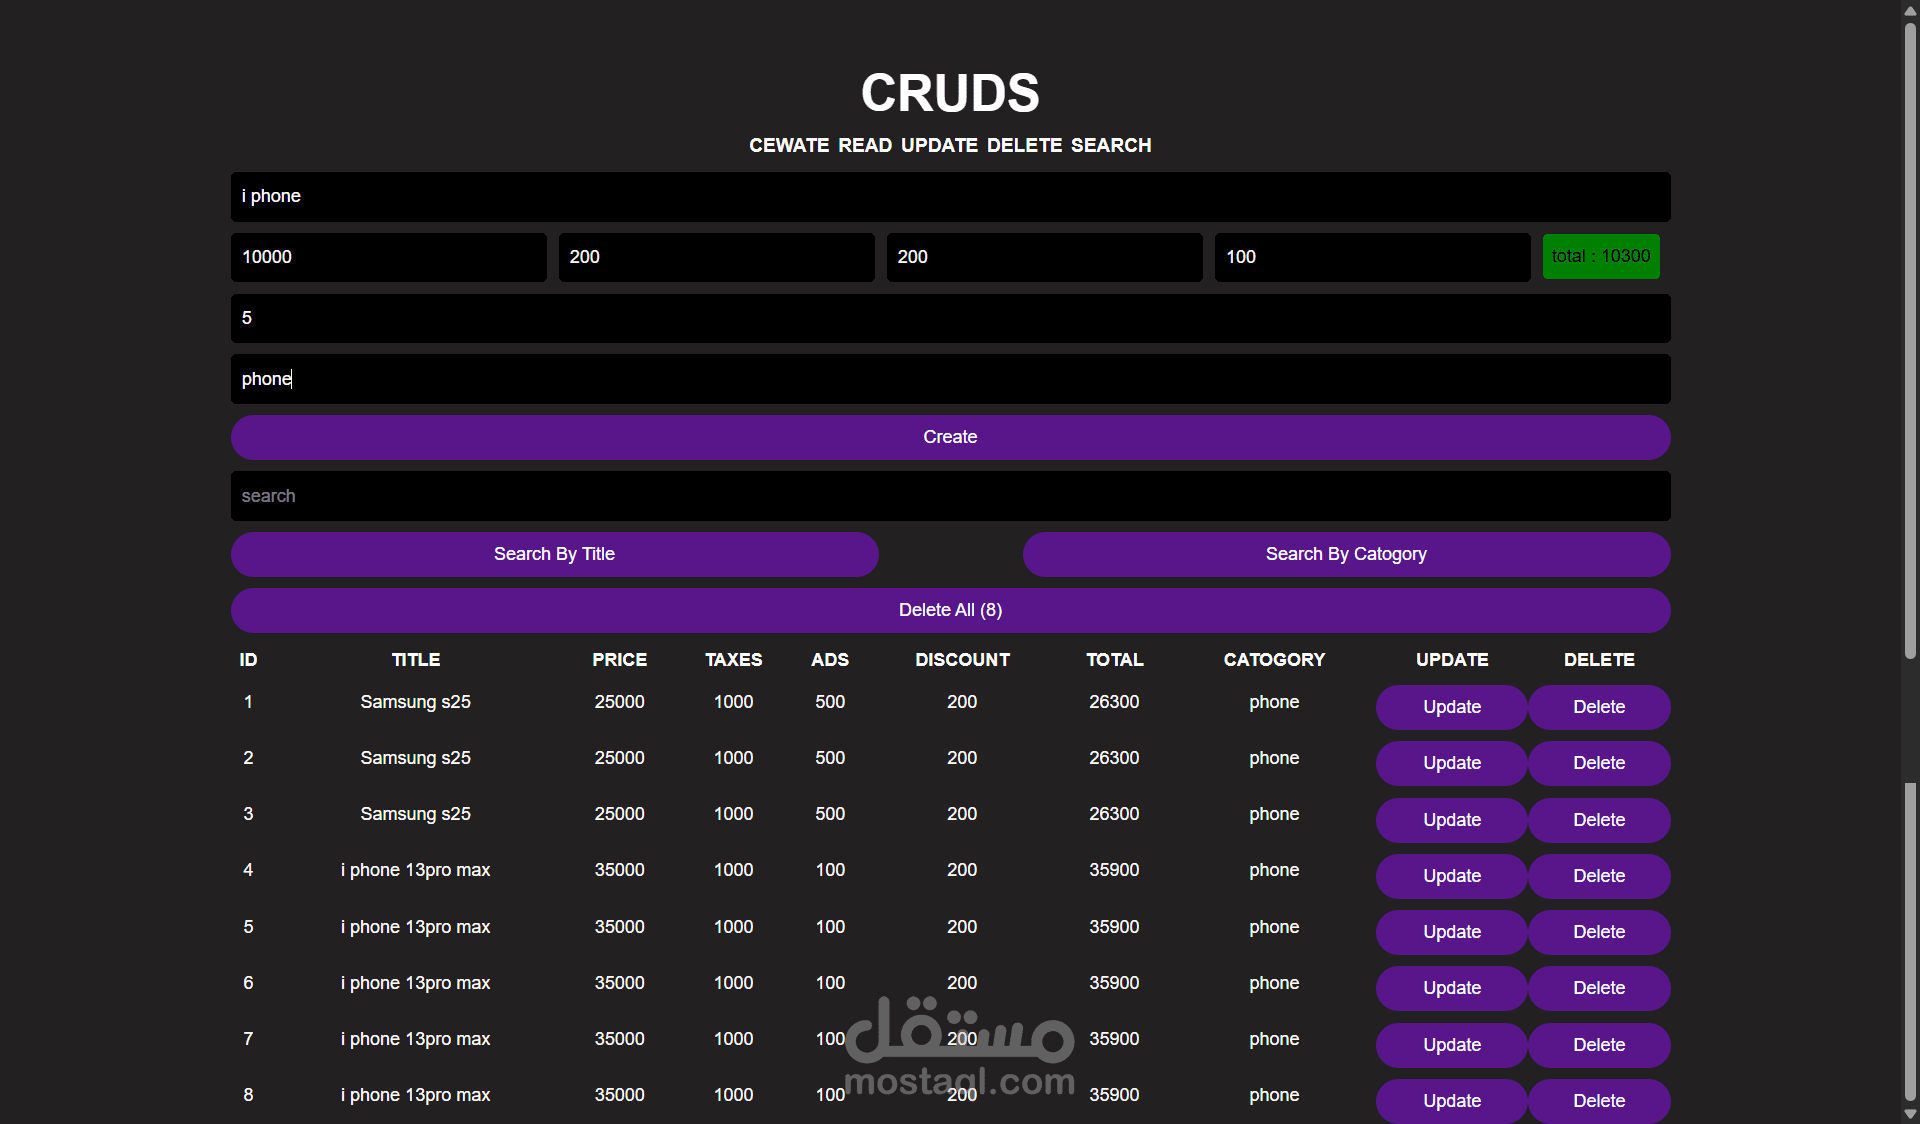Click the Create button
The width and height of the screenshot is (1920, 1124).
coord(950,437)
